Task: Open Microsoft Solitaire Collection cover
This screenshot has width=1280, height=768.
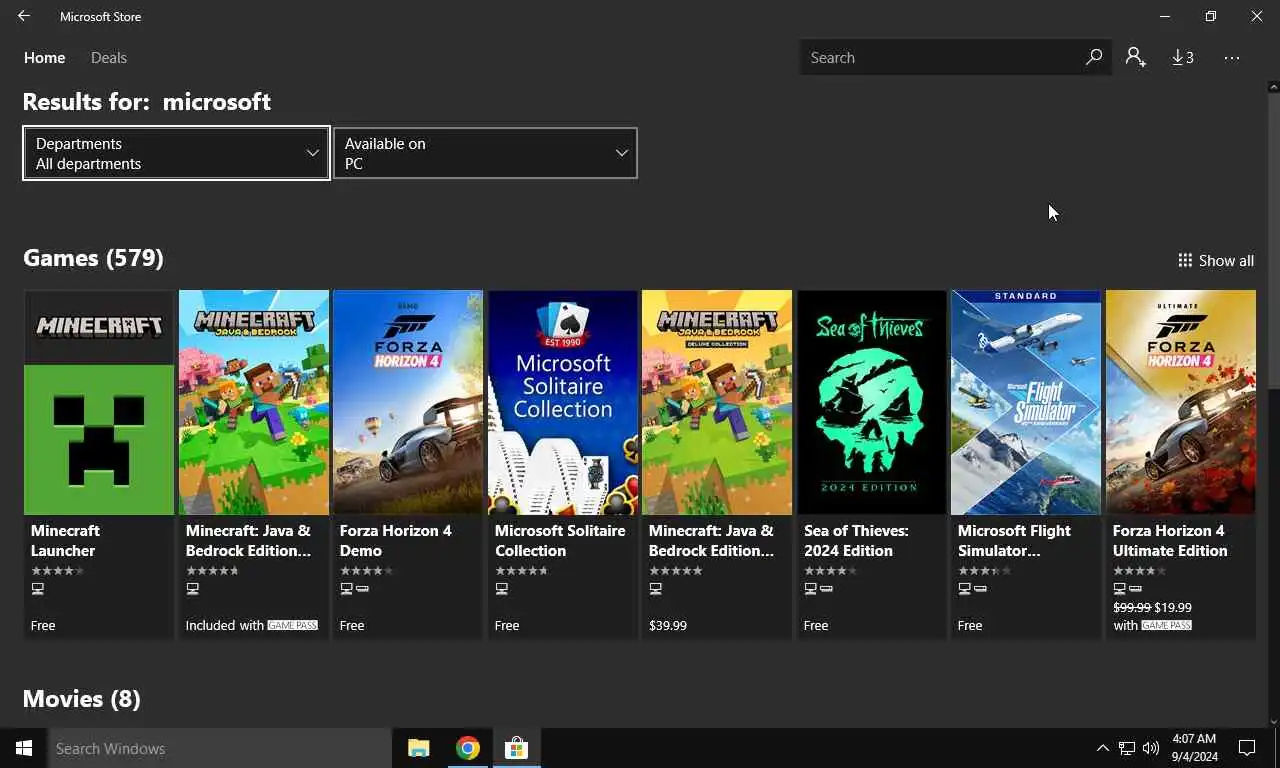Action: coord(563,402)
